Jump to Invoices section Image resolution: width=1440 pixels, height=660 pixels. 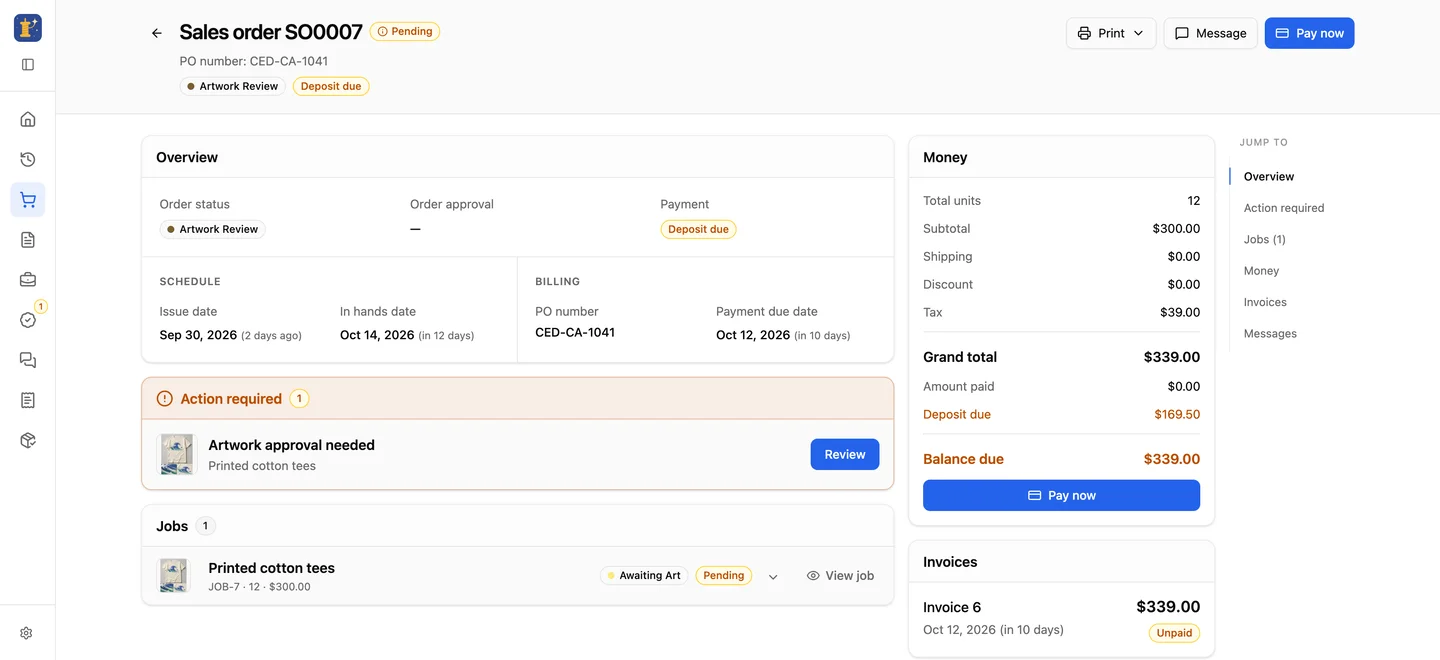click(x=1265, y=302)
